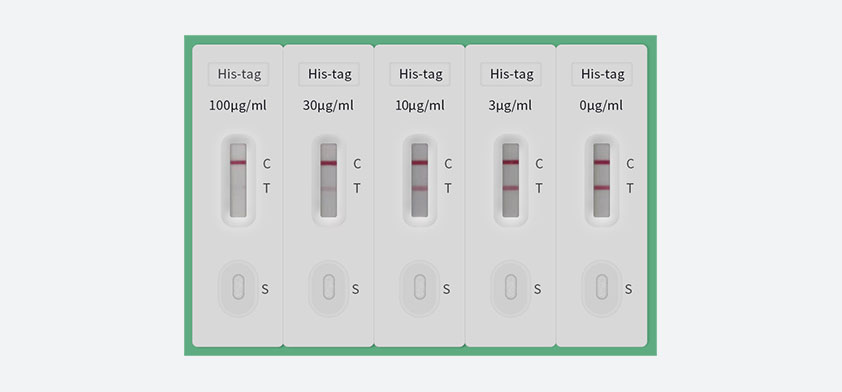Click the control line on the 100µg/ml strip
This screenshot has height=392, width=842.
click(238, 162)
